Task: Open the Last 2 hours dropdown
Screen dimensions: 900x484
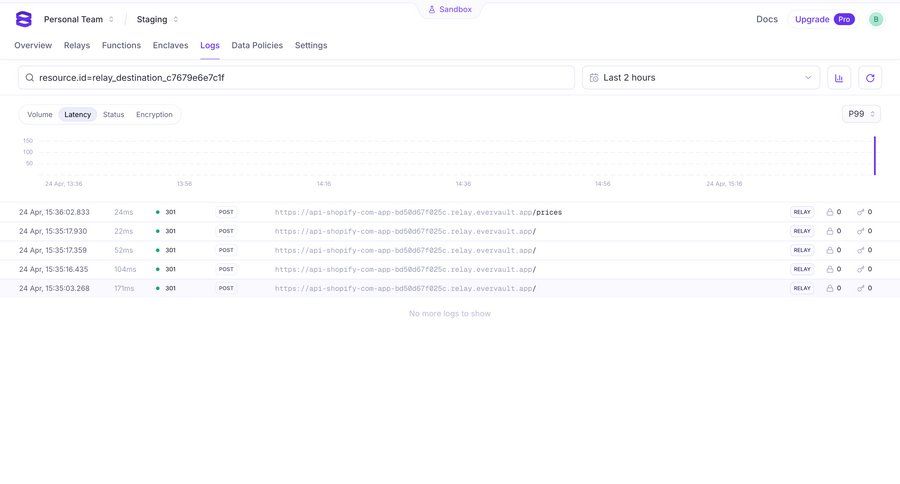Action: coord(700,78)
